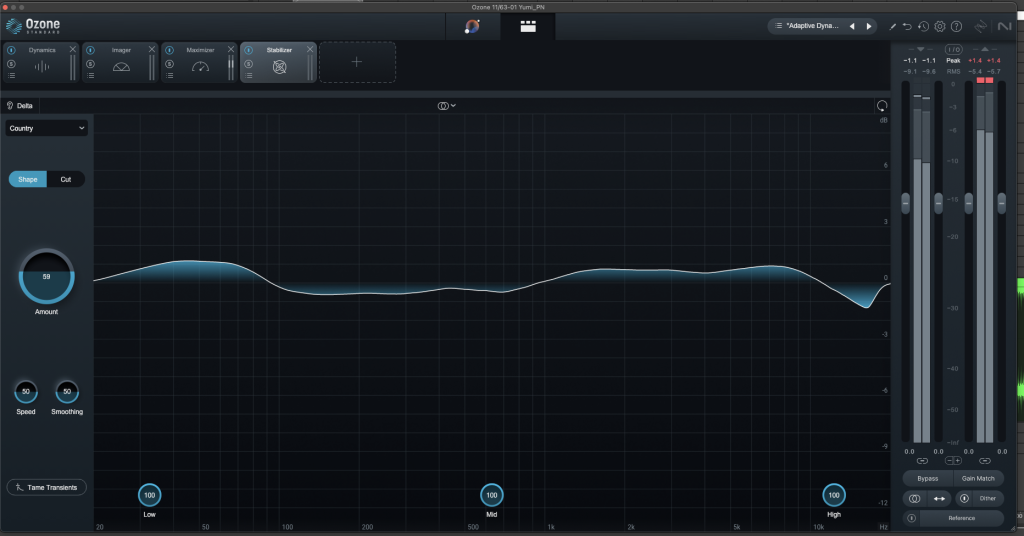Click the swap channels arrow icon
This screenshot has width=1024, height=536.
click(x=939, y=498)
